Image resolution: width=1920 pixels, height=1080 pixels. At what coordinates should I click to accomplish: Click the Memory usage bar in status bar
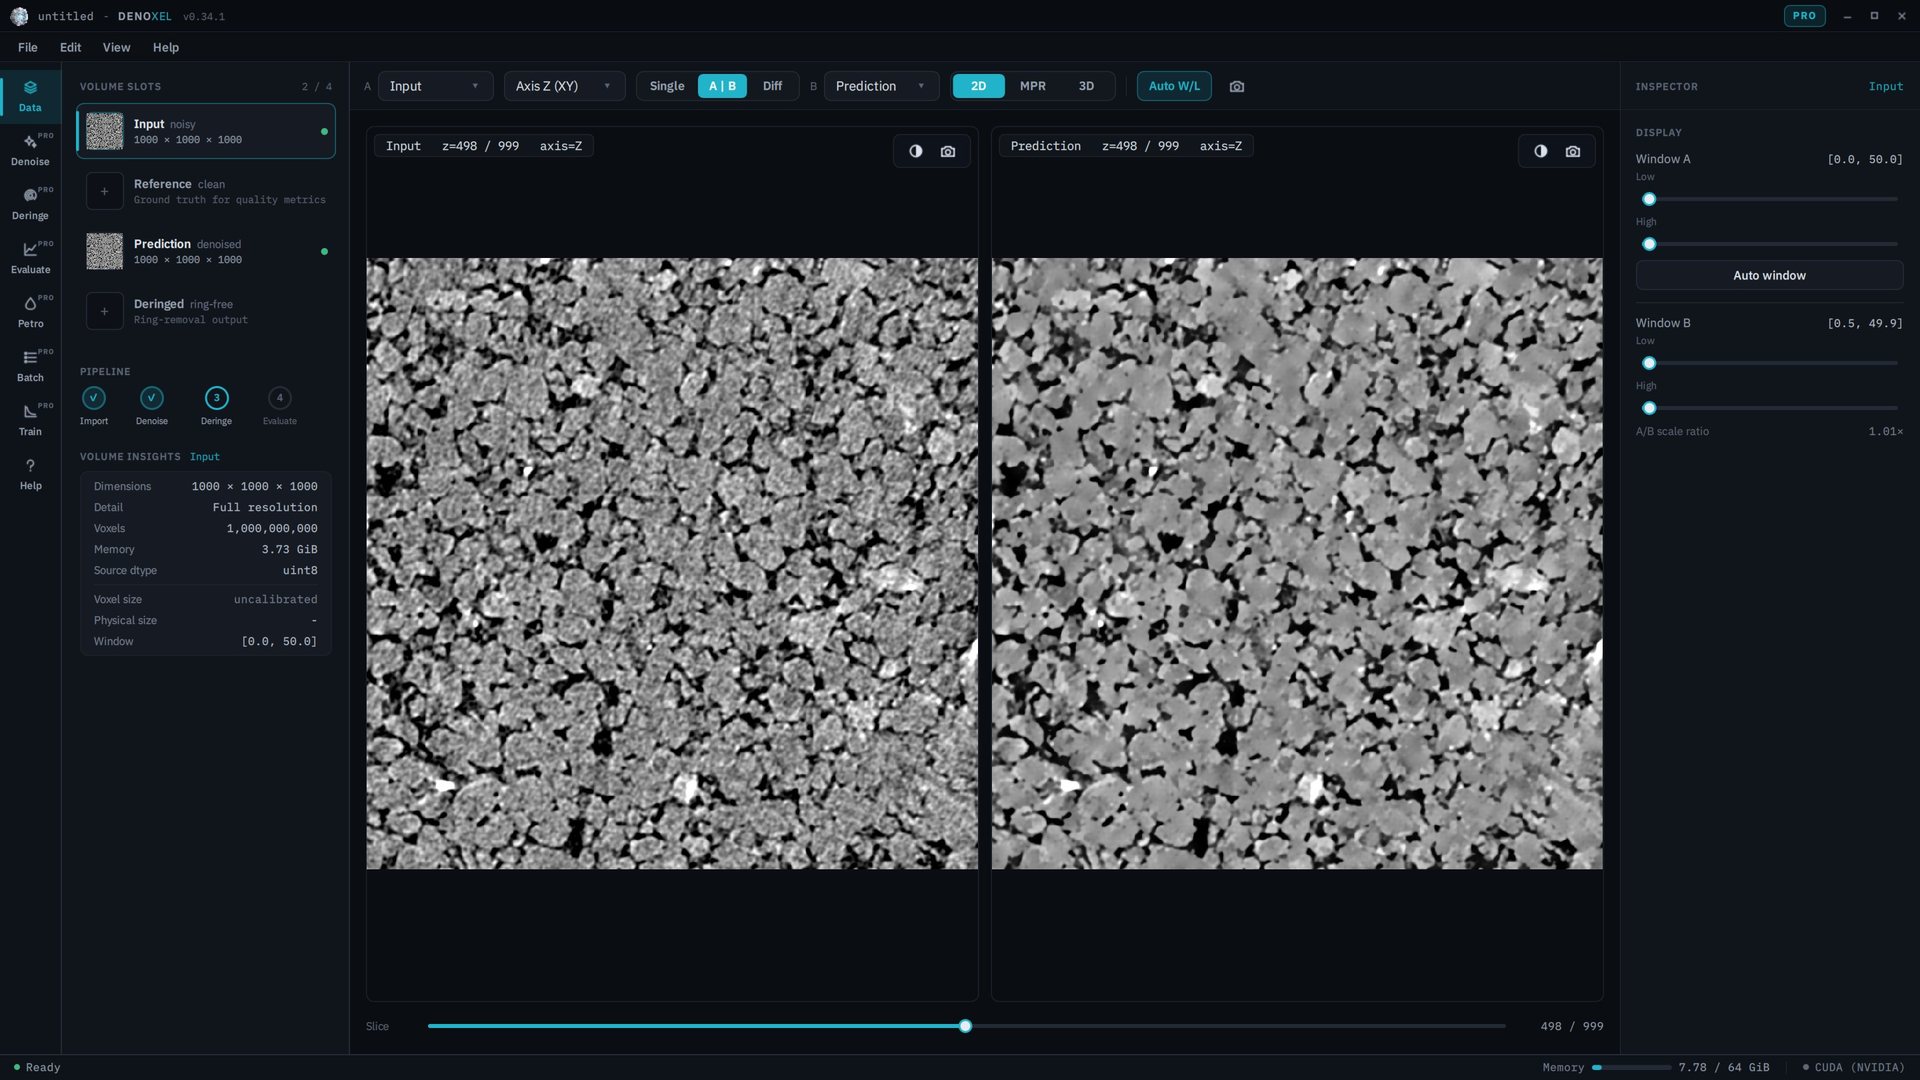(1631, 1068)
